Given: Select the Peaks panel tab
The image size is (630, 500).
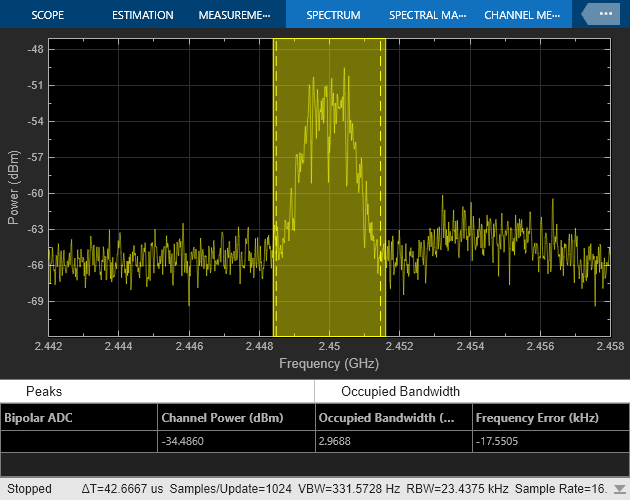Looking at the screenshot, I should [44, 392].
